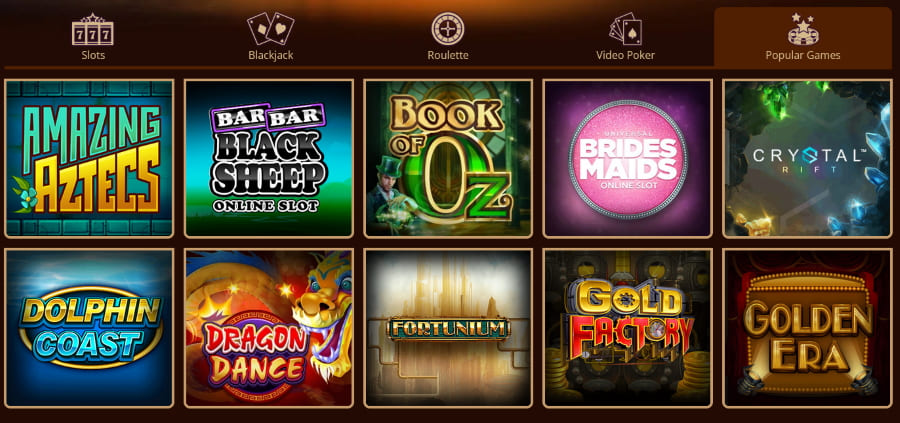Select the Blackjack category label
The width and height of the screenshot is (900, 423).
coord(271,55)
